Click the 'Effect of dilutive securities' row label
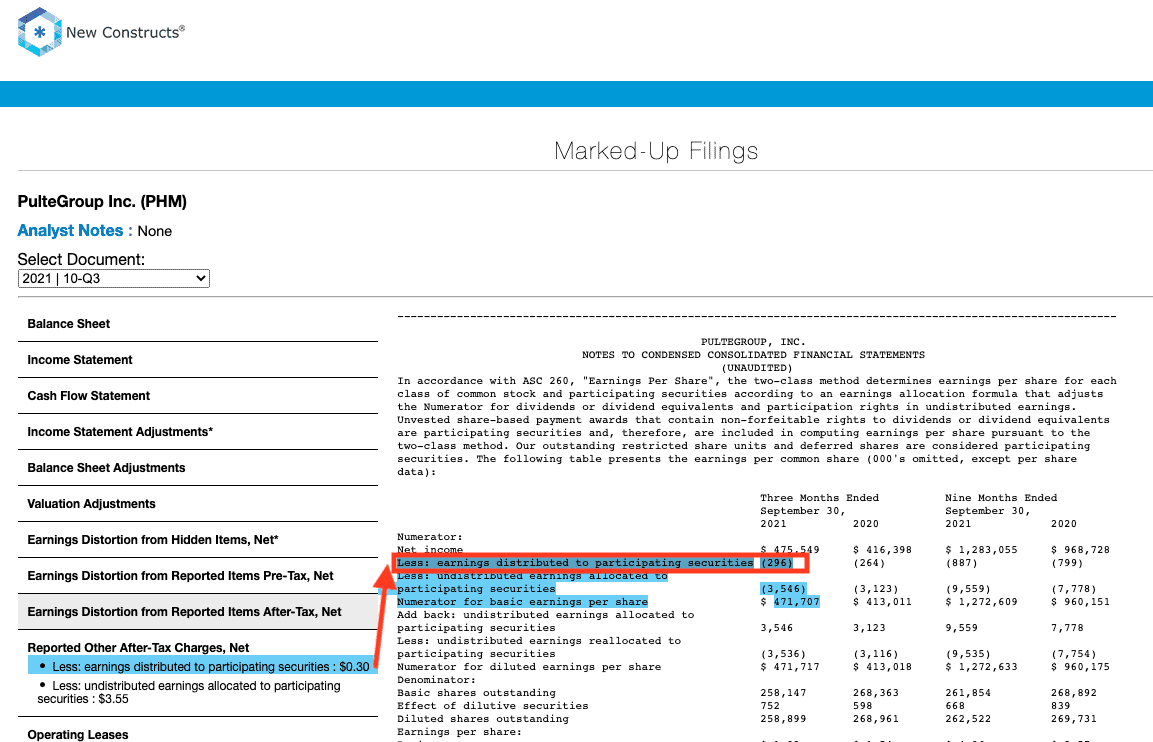 point(493,706)
